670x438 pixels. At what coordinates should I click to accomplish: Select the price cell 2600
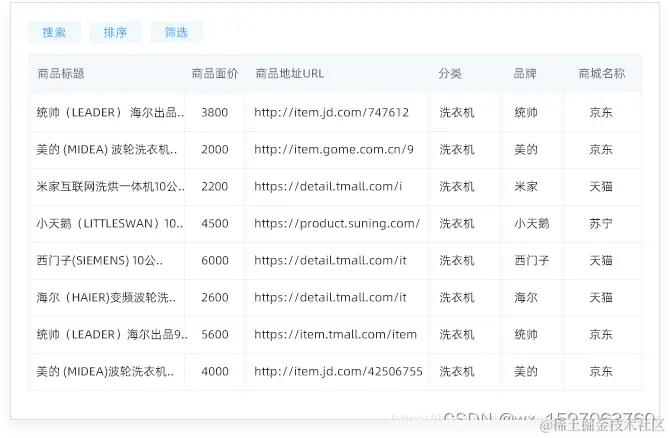click(x=215, y=297)
